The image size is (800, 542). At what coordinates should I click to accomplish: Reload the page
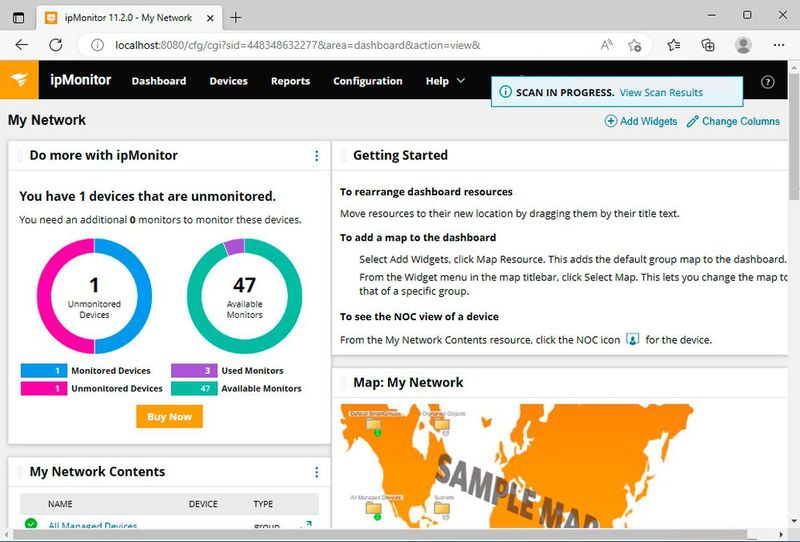tap(56, 45)
